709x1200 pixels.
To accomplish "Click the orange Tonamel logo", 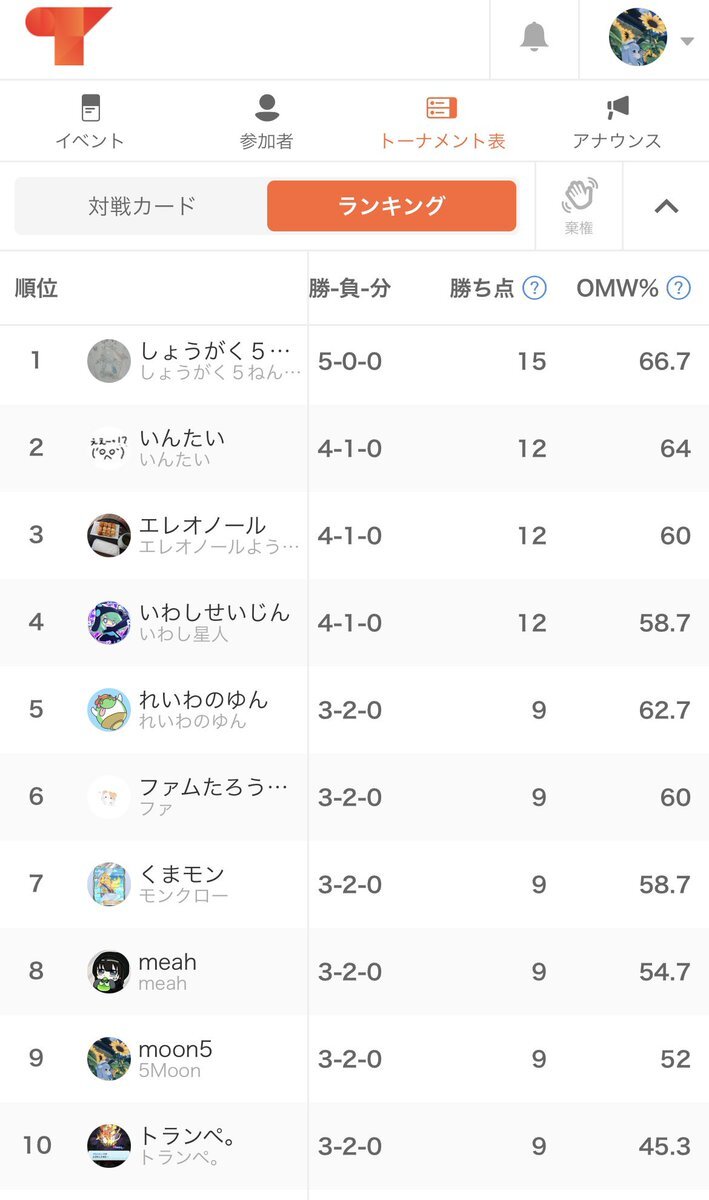I will (x=69, y=36).
